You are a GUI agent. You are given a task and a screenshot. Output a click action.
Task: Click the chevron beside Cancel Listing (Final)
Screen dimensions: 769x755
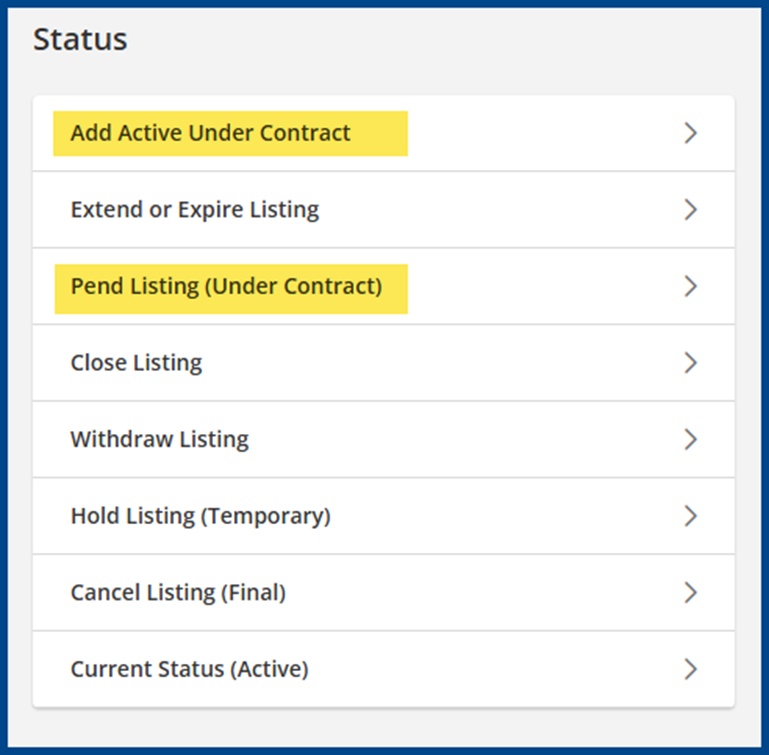(690, 593)
